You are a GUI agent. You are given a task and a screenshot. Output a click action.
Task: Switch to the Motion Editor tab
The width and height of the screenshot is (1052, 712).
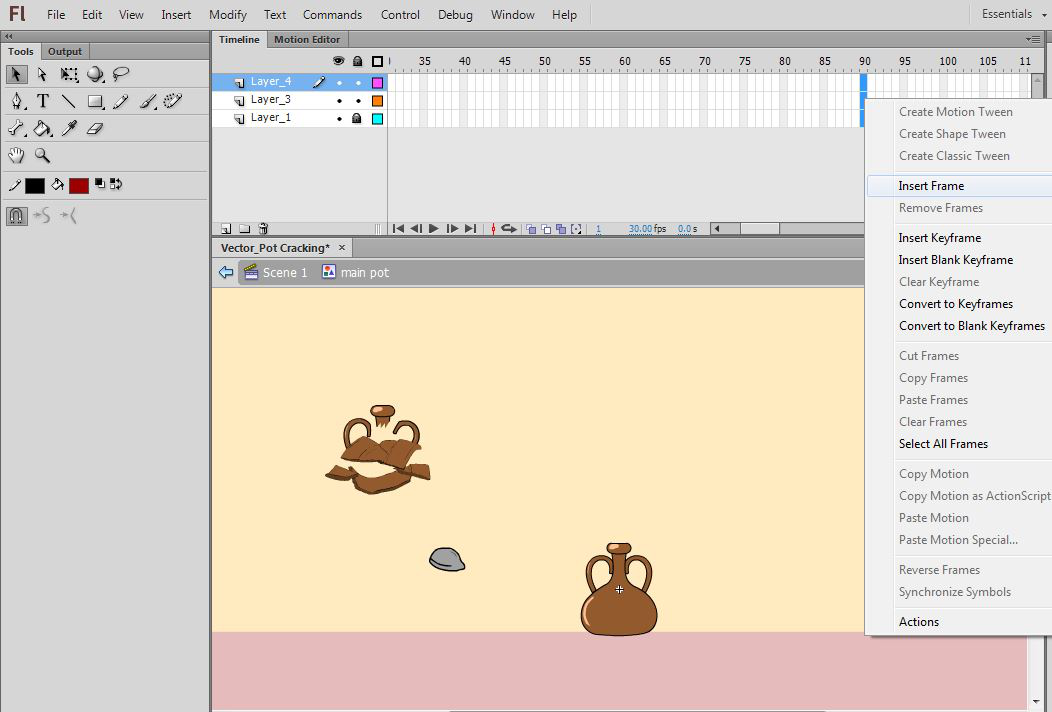(x=307, y=40)
